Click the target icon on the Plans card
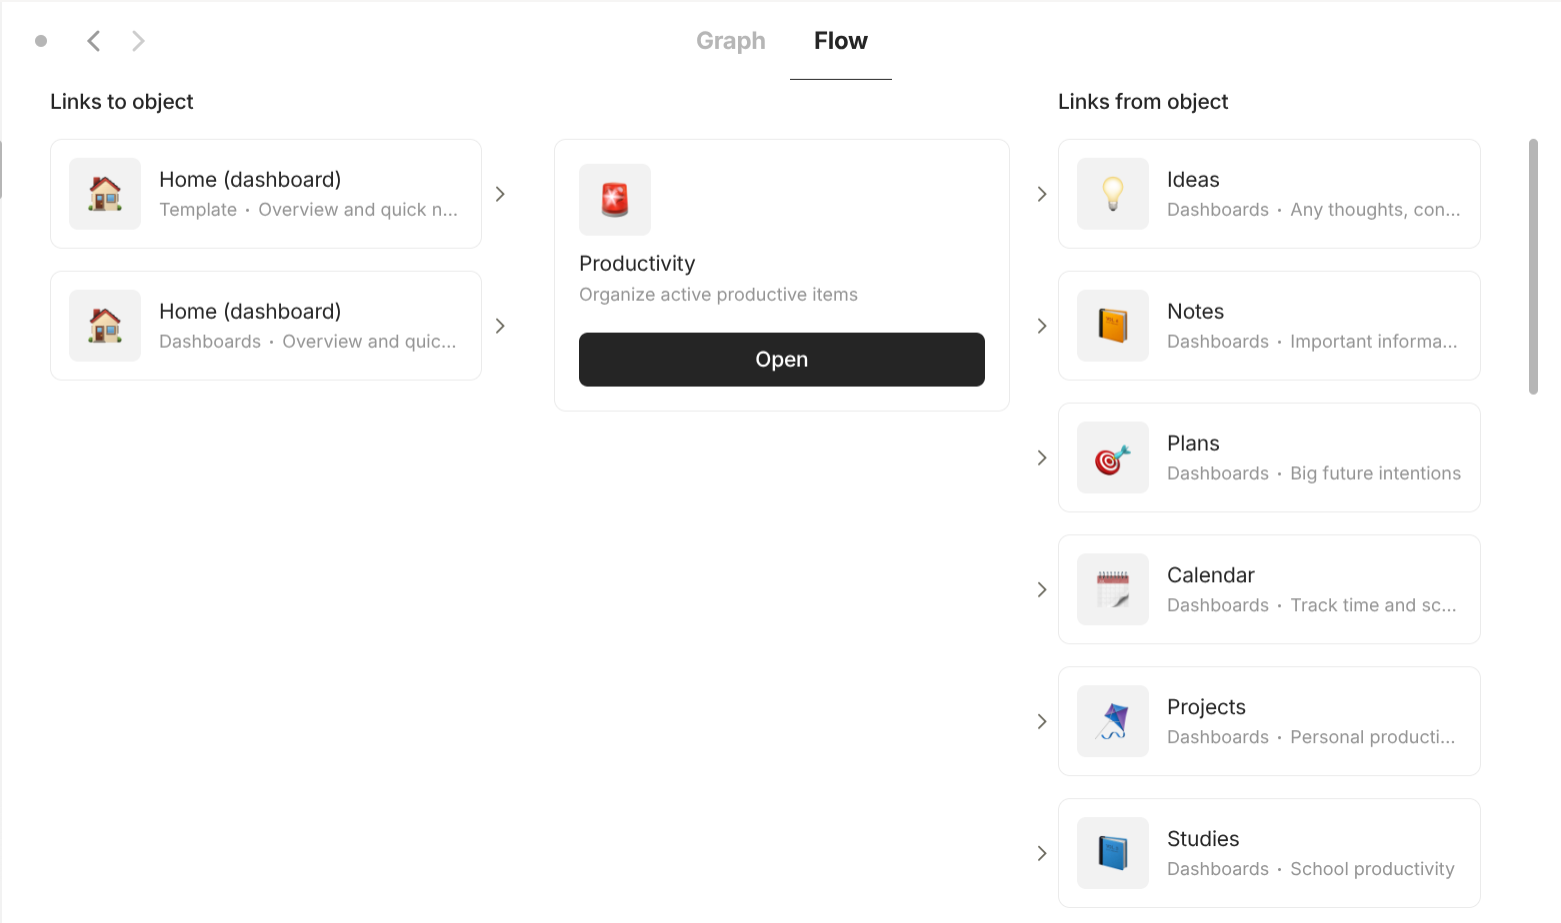Image resolution: width=1561 pixels, height=923 pixels. 1112,458
